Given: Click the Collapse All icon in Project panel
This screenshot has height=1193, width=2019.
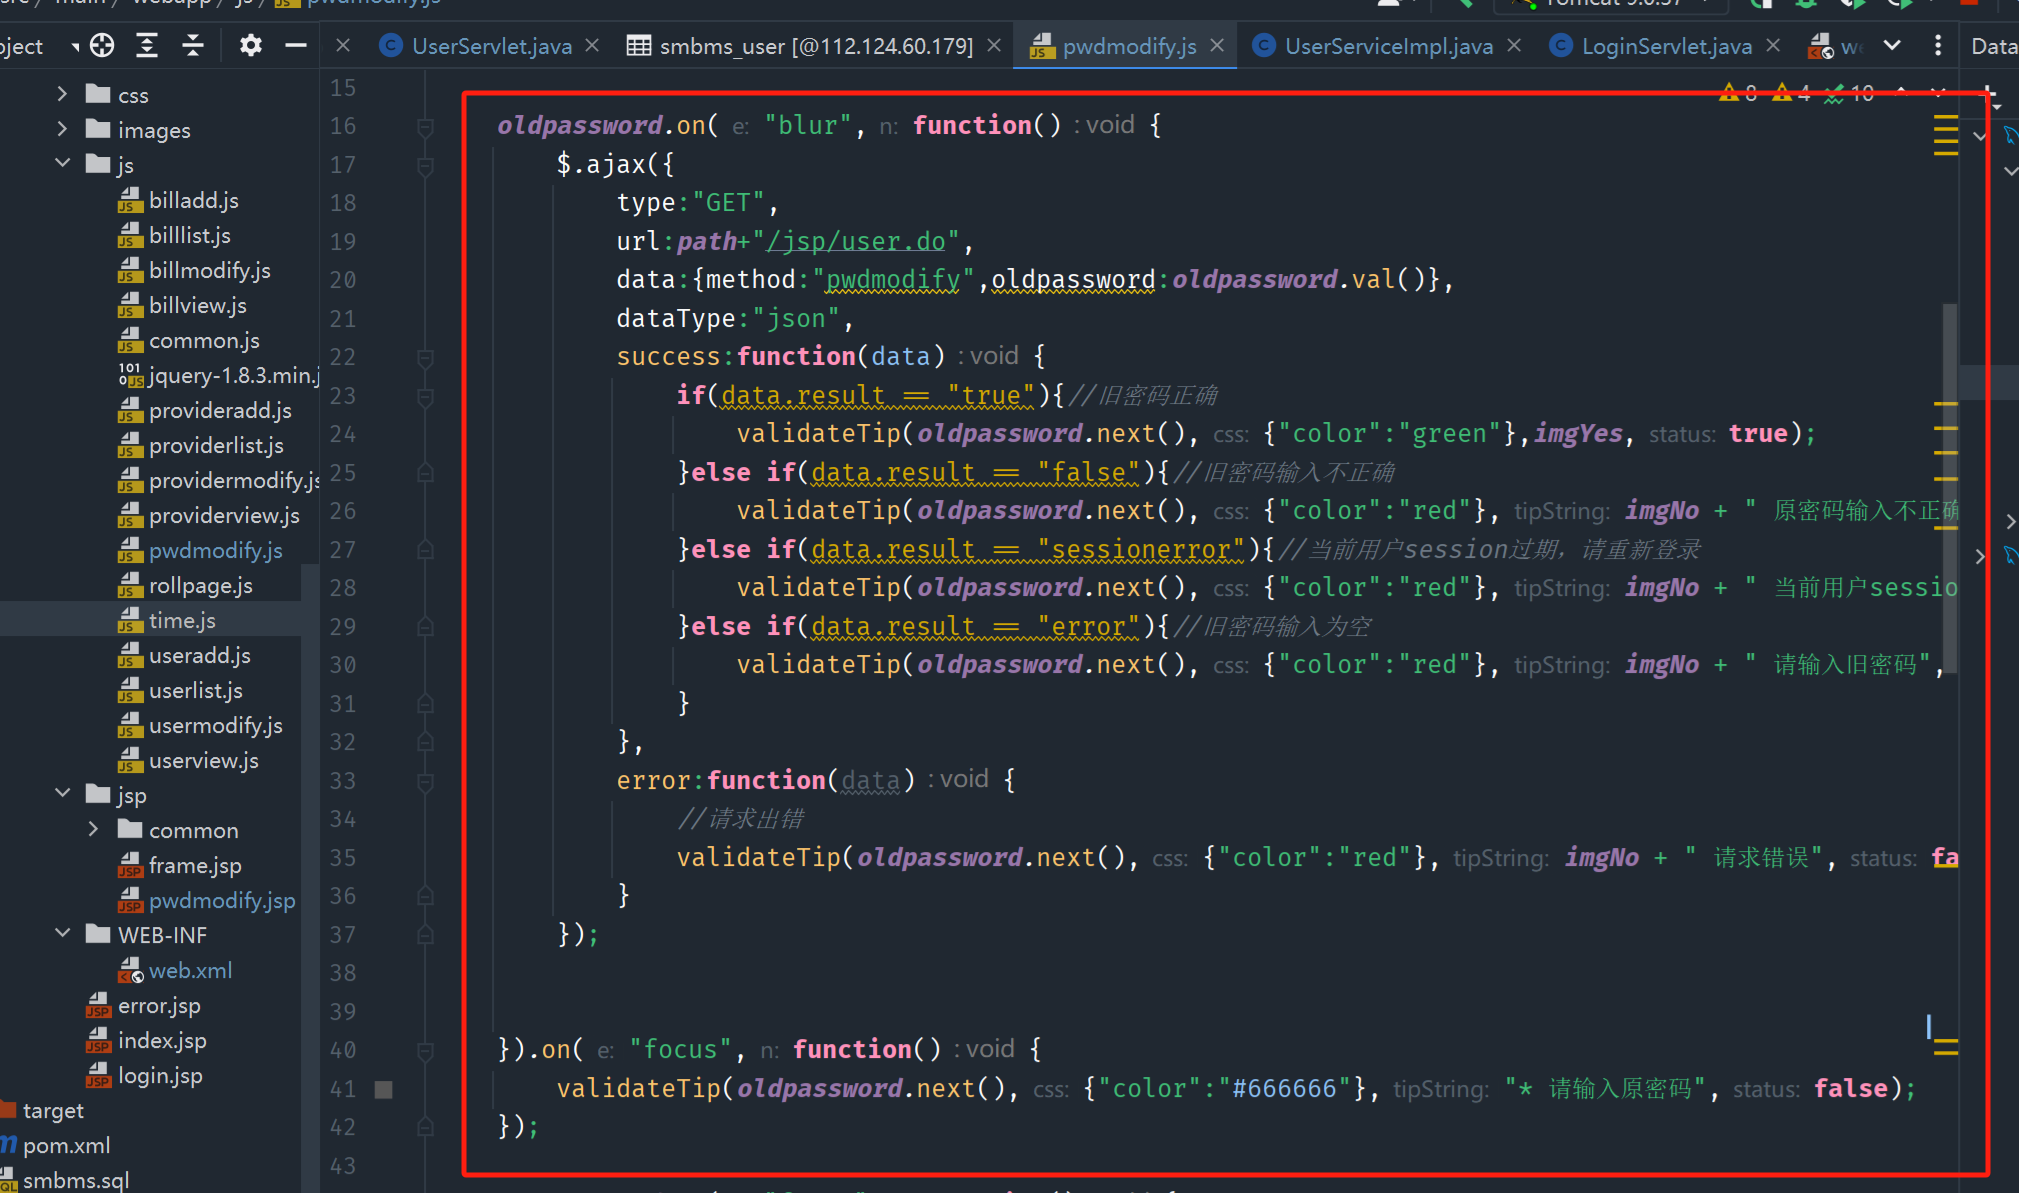Looking at the screenshot, I should coord(193,45).
